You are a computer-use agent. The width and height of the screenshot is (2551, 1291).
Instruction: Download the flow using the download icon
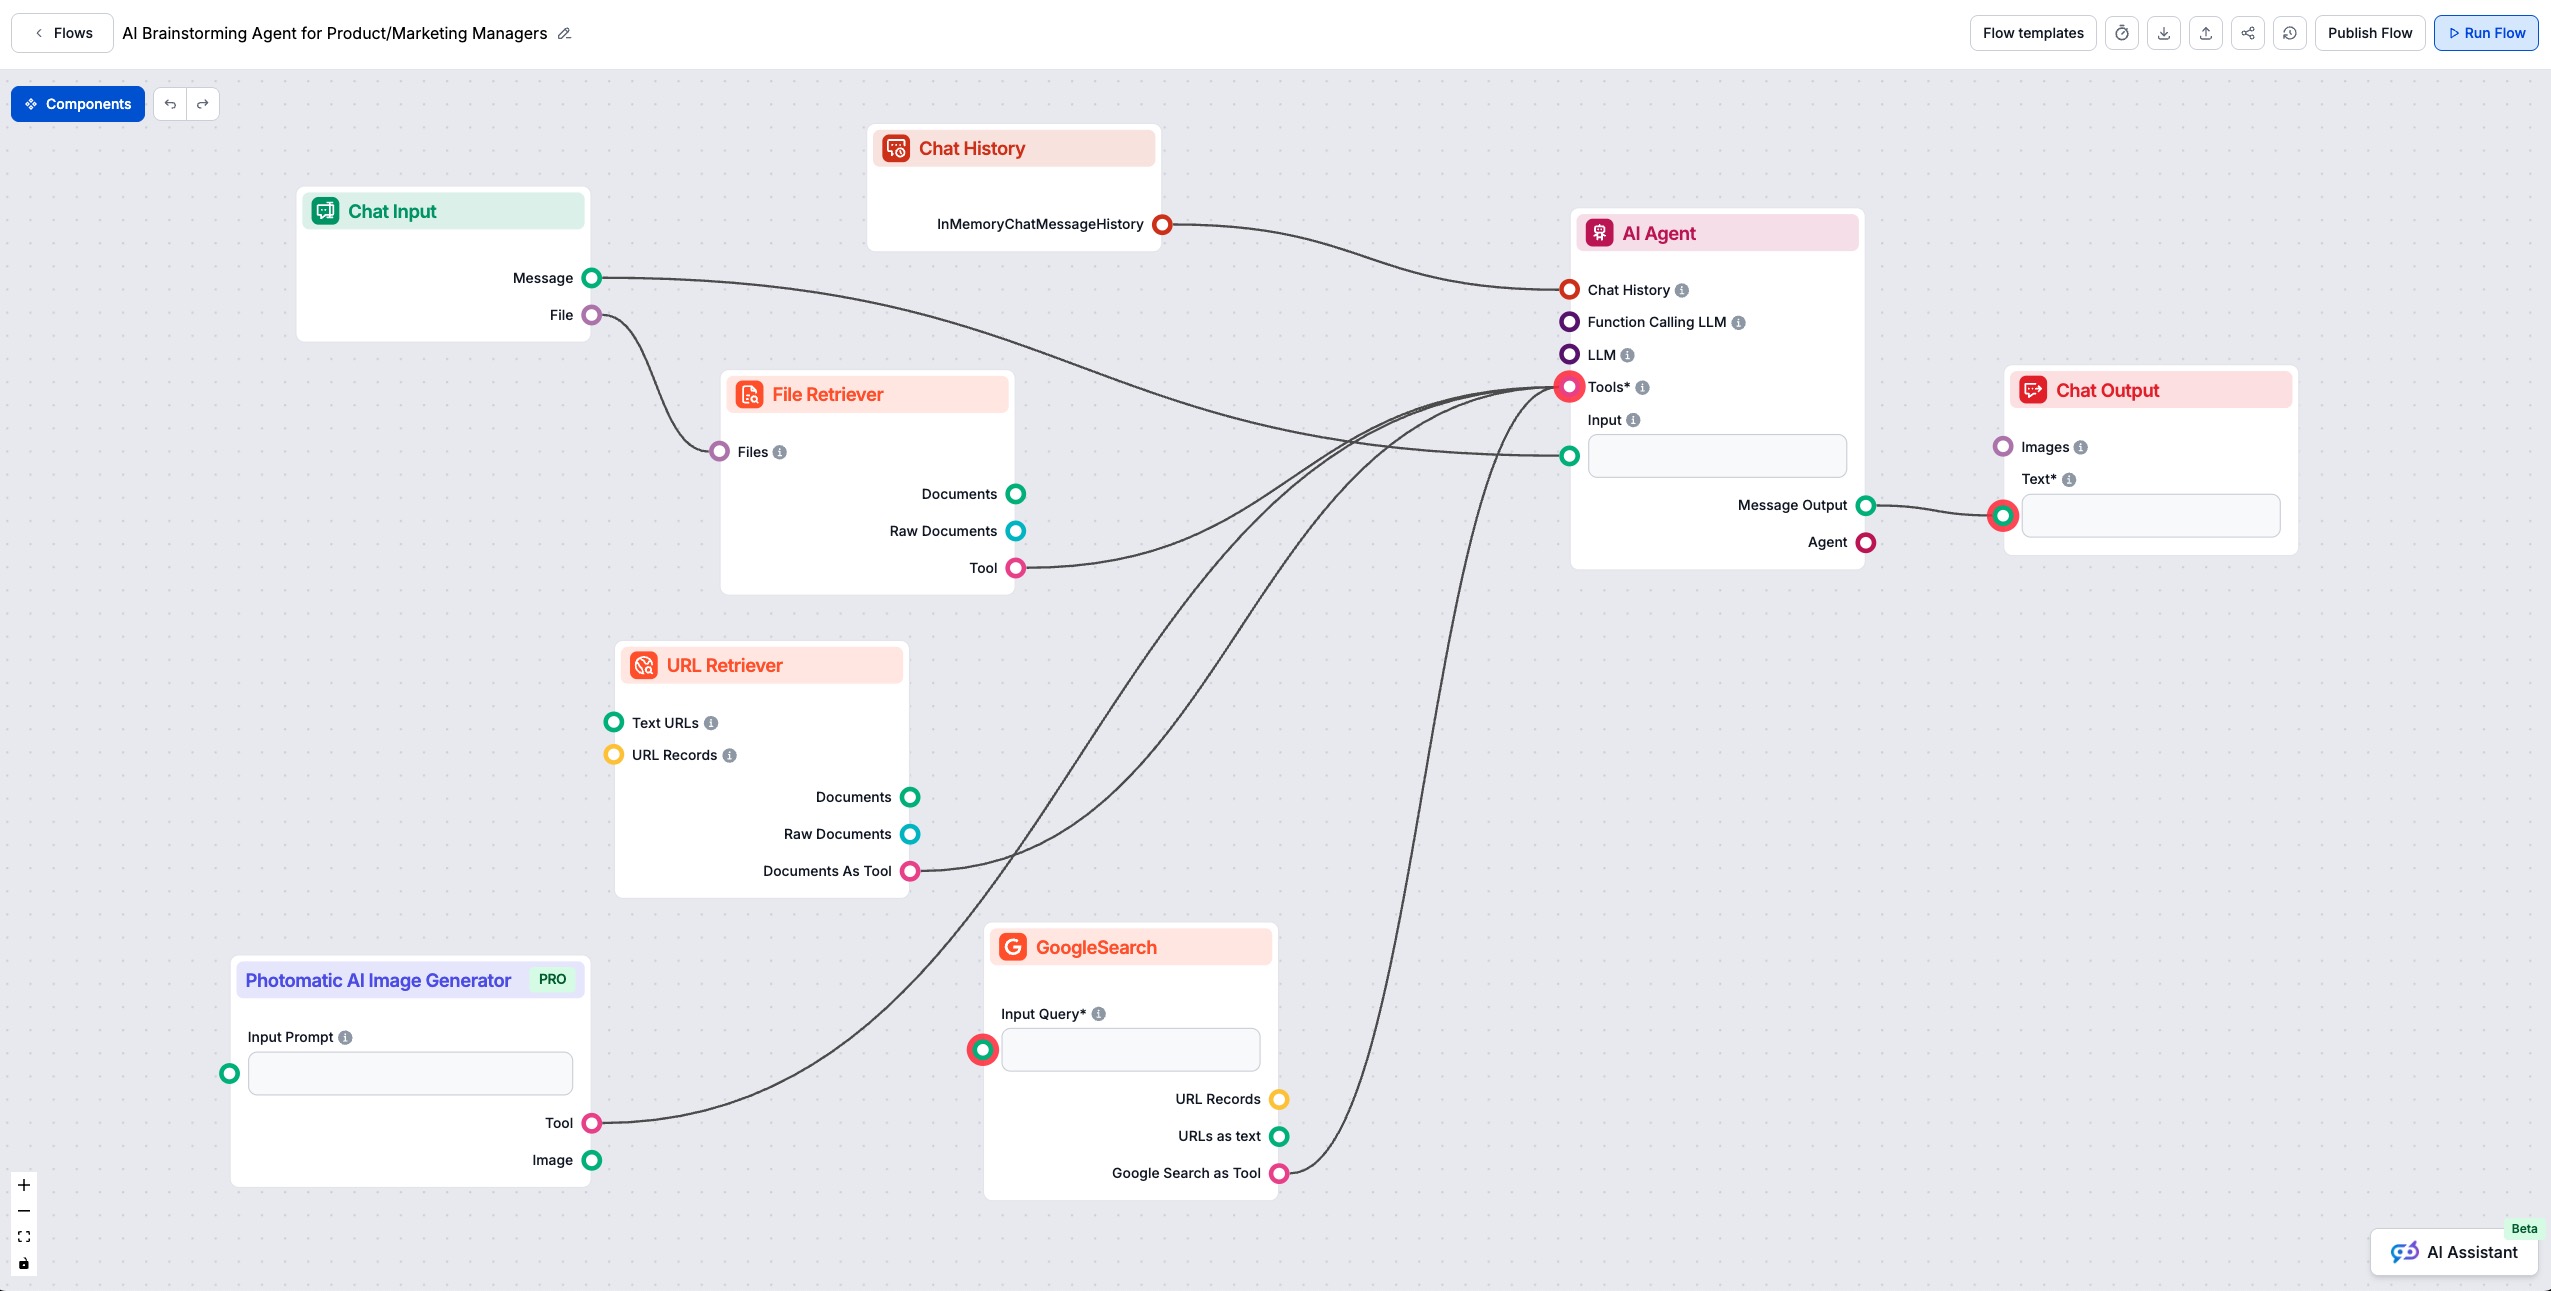(2164, 32)
